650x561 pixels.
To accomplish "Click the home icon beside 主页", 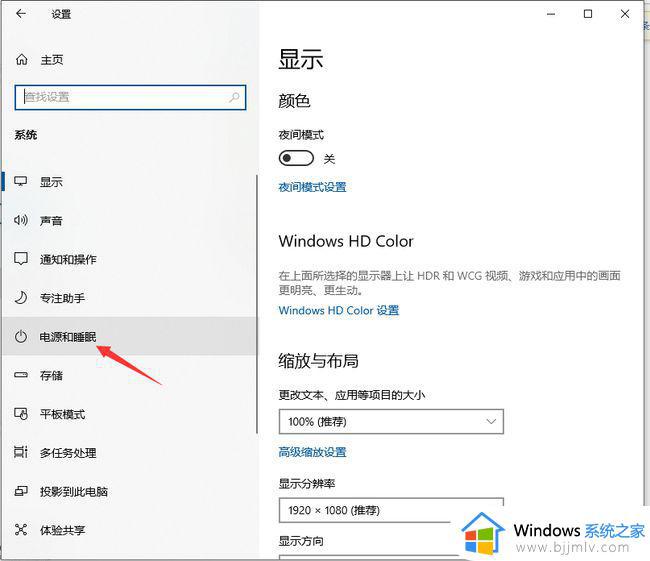I will click(22, 60).
